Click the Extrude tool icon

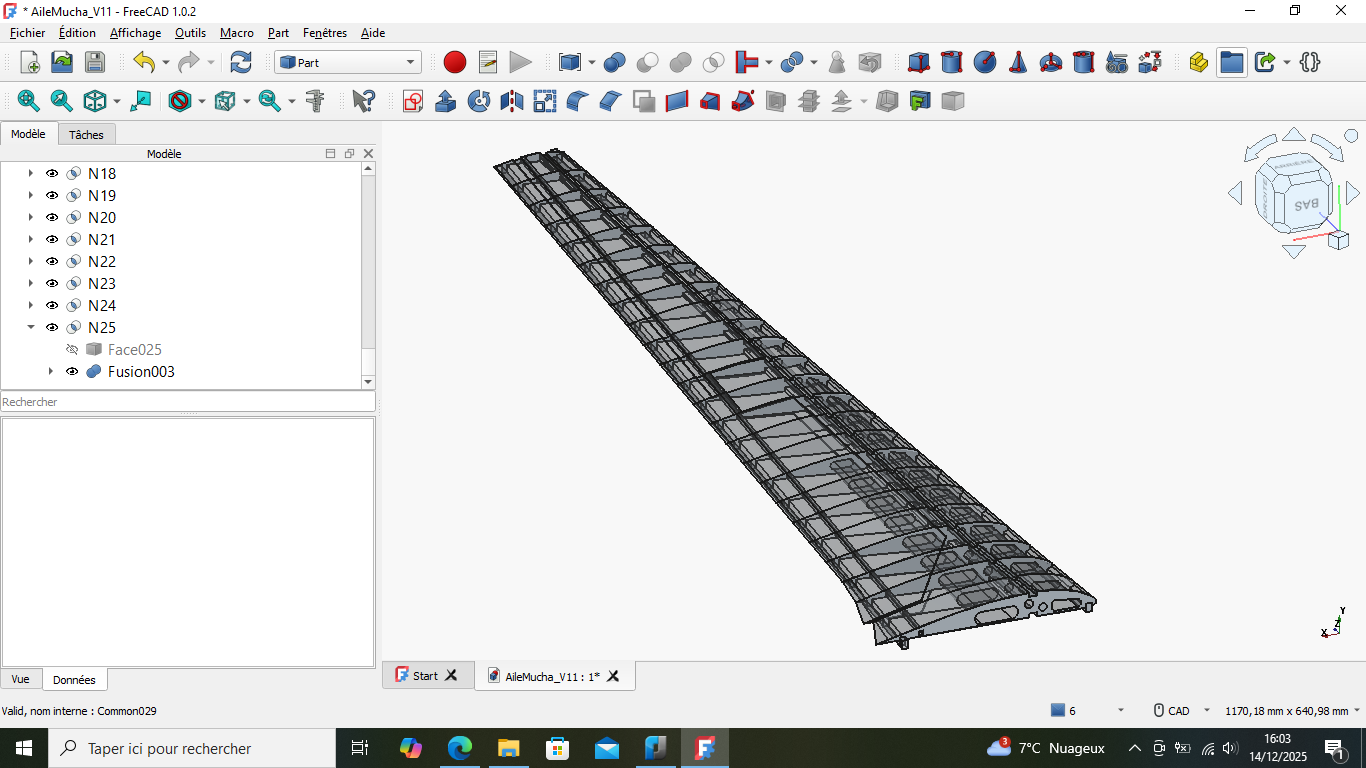[446, 101]
